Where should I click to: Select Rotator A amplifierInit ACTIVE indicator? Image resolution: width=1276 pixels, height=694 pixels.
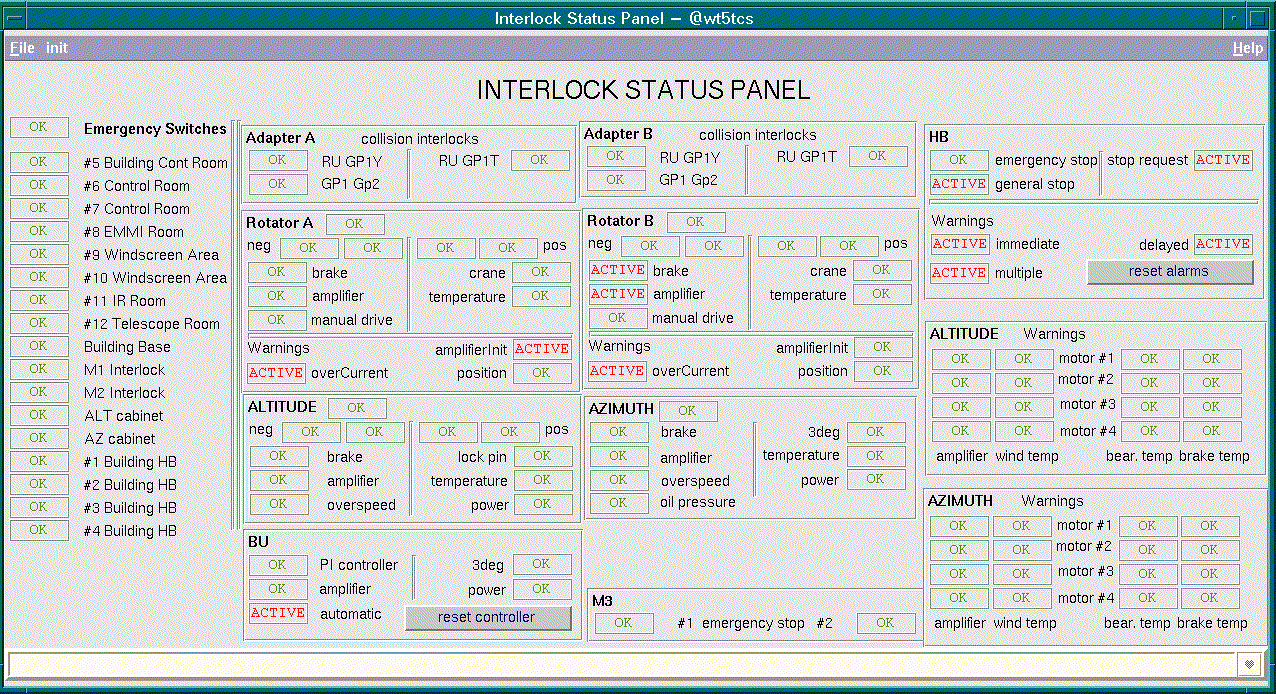click(542, 349)
